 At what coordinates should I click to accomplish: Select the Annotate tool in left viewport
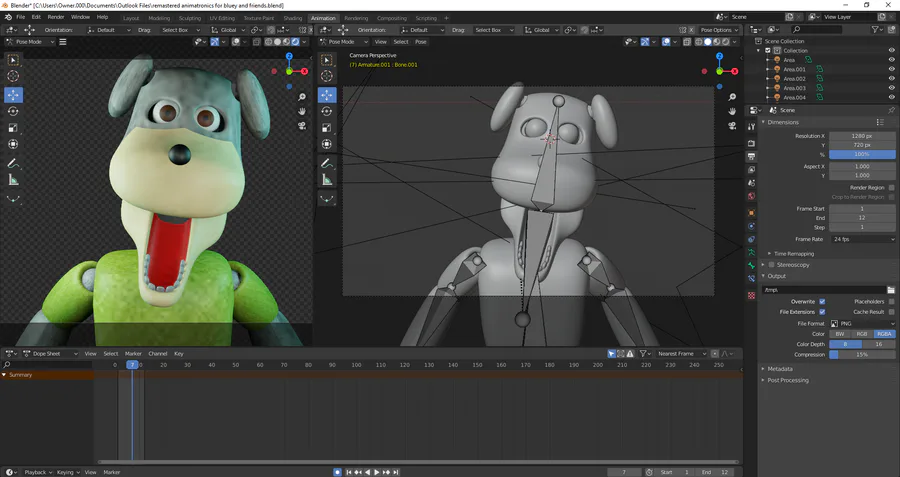[x=13, y=164]
